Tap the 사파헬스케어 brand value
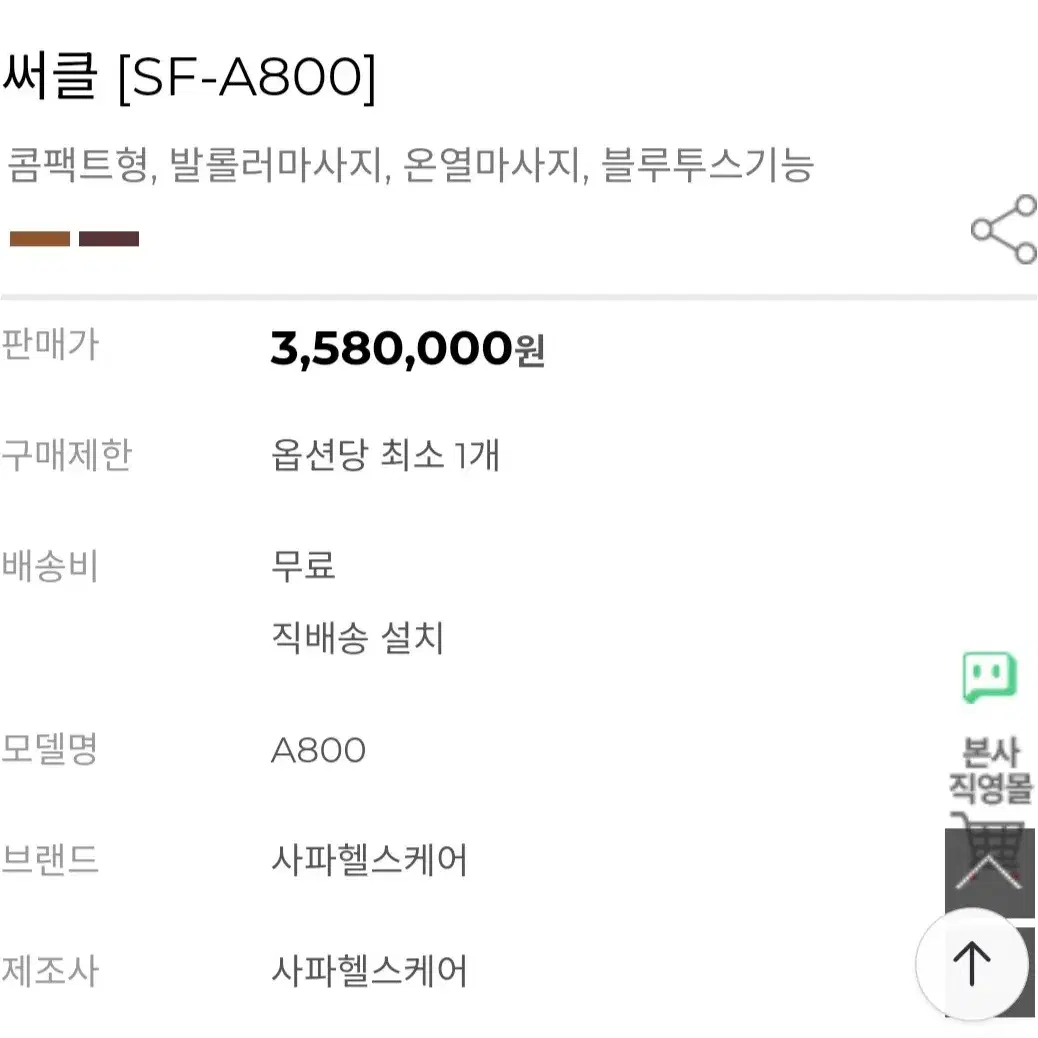The image size is (1038, 1038). tap(369, 860)
